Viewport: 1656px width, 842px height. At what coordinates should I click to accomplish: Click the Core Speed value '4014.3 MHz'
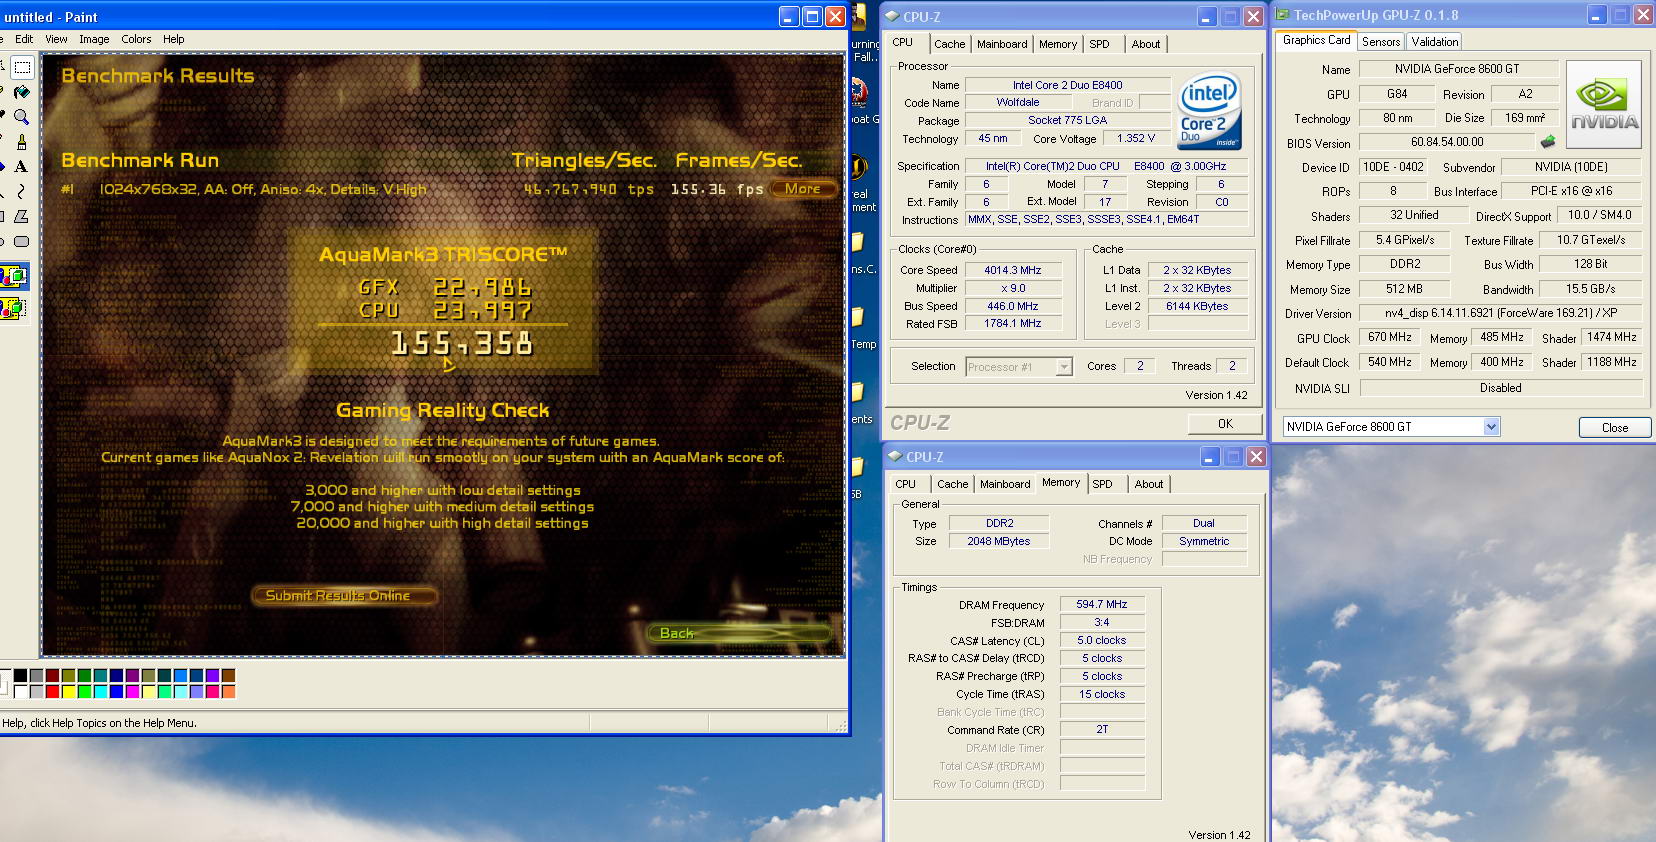point(1012,270)
